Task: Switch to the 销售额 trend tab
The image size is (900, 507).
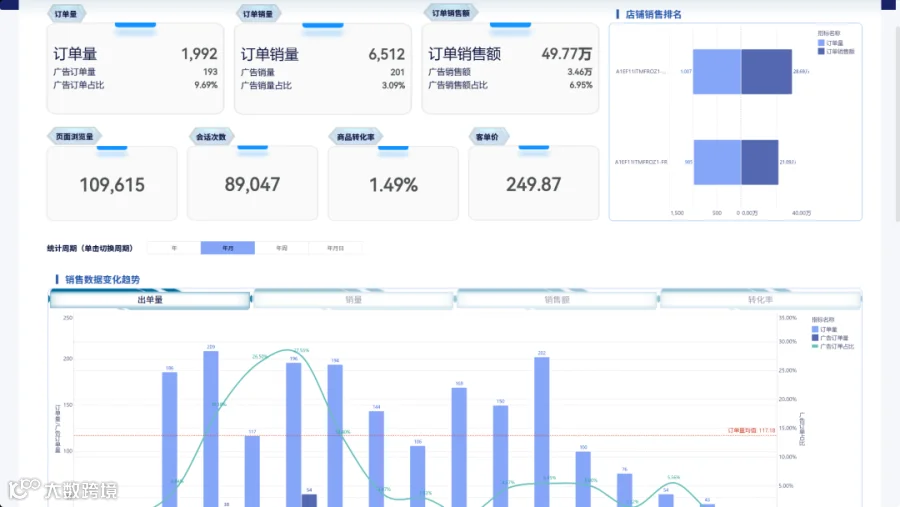Action: tap(557, 300)
